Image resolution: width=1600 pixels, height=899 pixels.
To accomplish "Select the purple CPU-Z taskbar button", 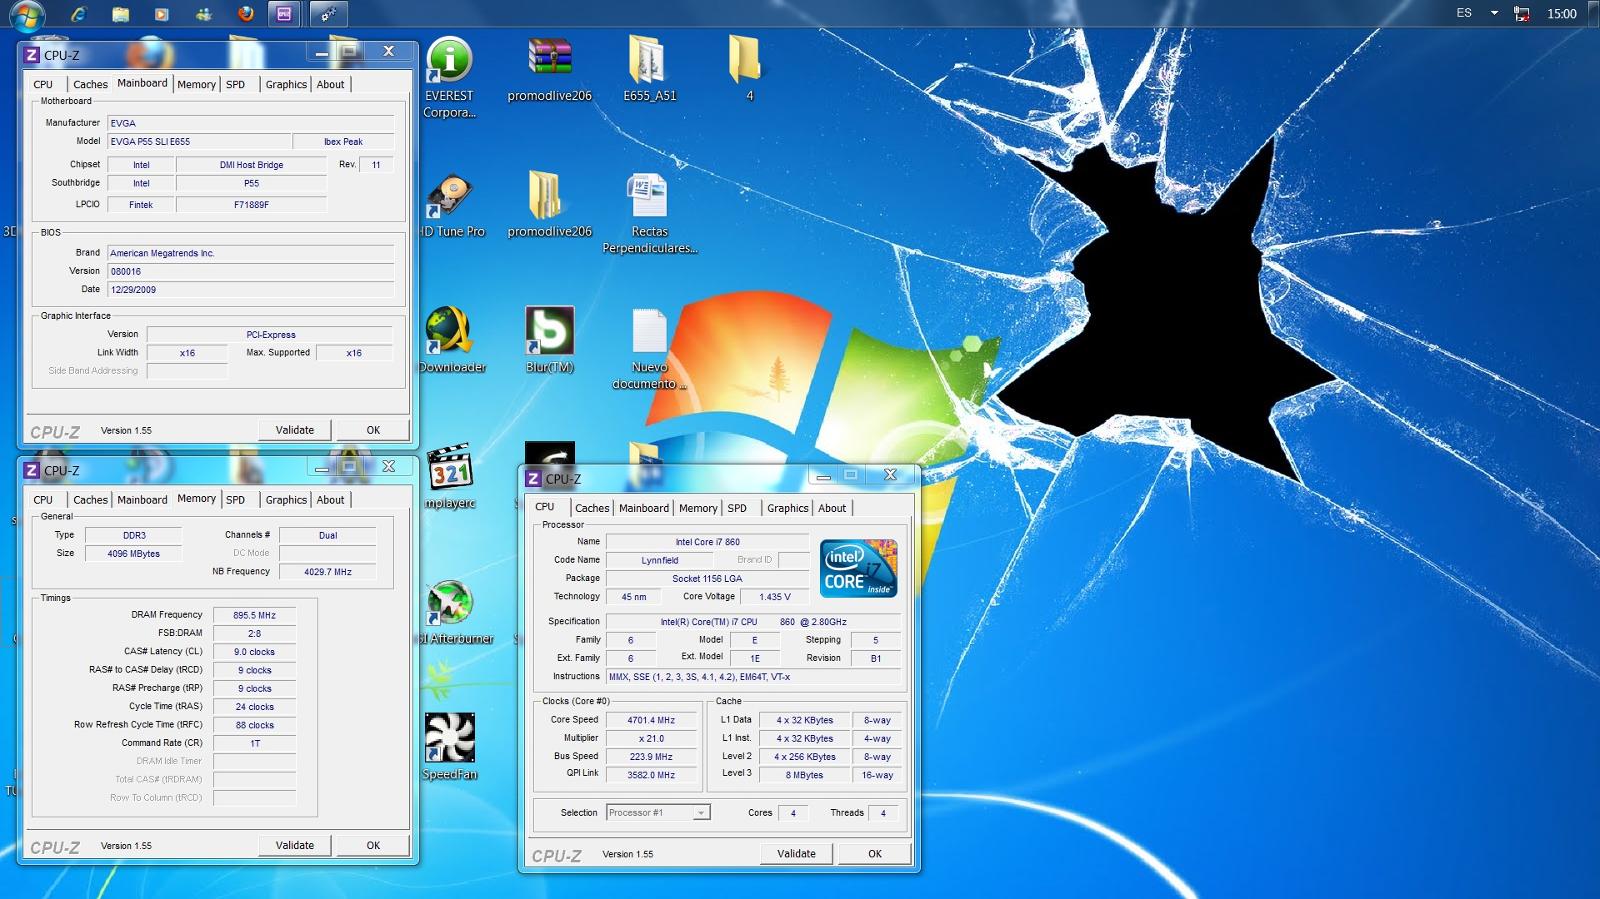I will tap(284, 14).
